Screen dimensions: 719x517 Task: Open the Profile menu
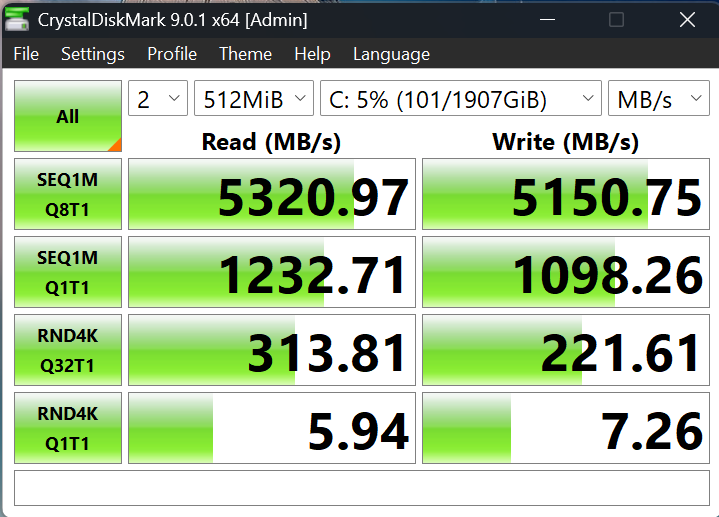pos(172,54)
